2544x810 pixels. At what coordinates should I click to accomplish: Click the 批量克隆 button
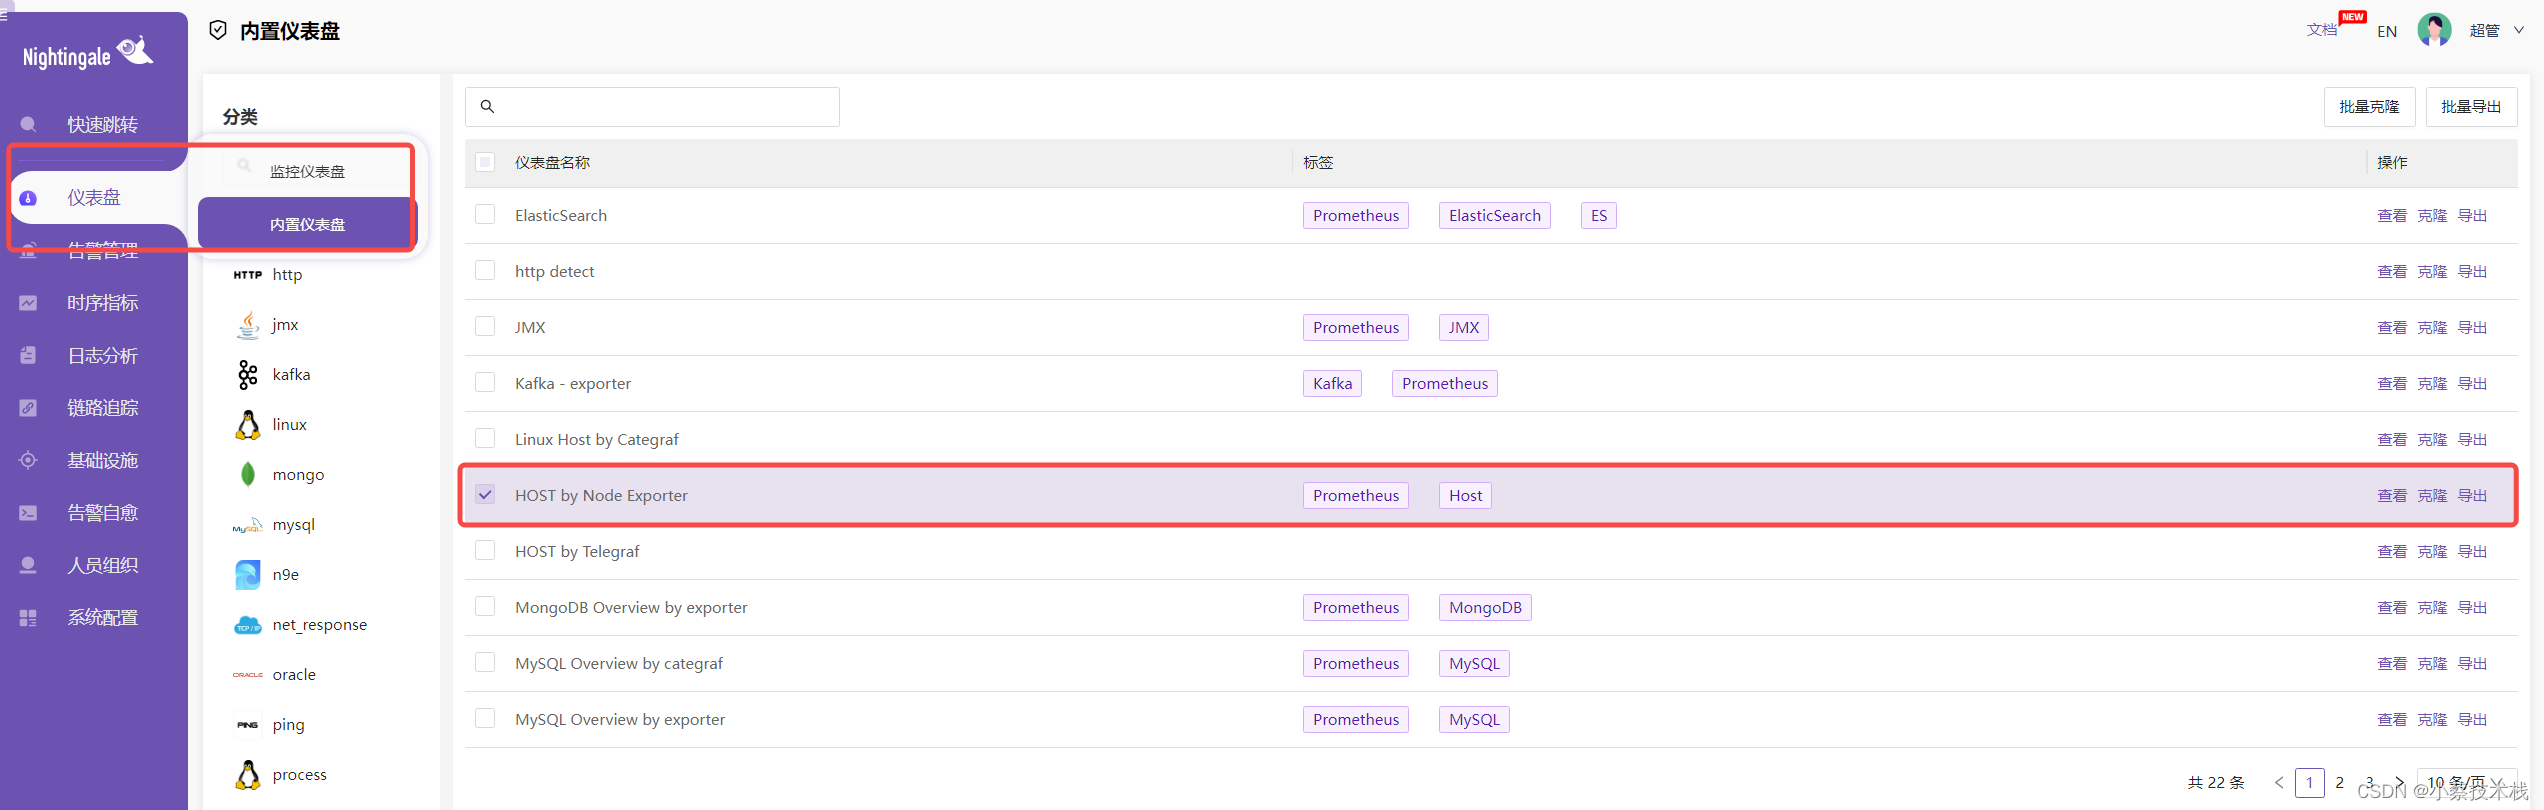point(2369,107)
